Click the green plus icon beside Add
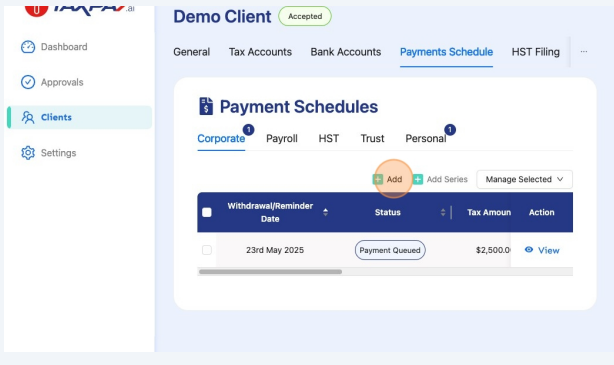The image size is (614, 365). tap(377, 179)
